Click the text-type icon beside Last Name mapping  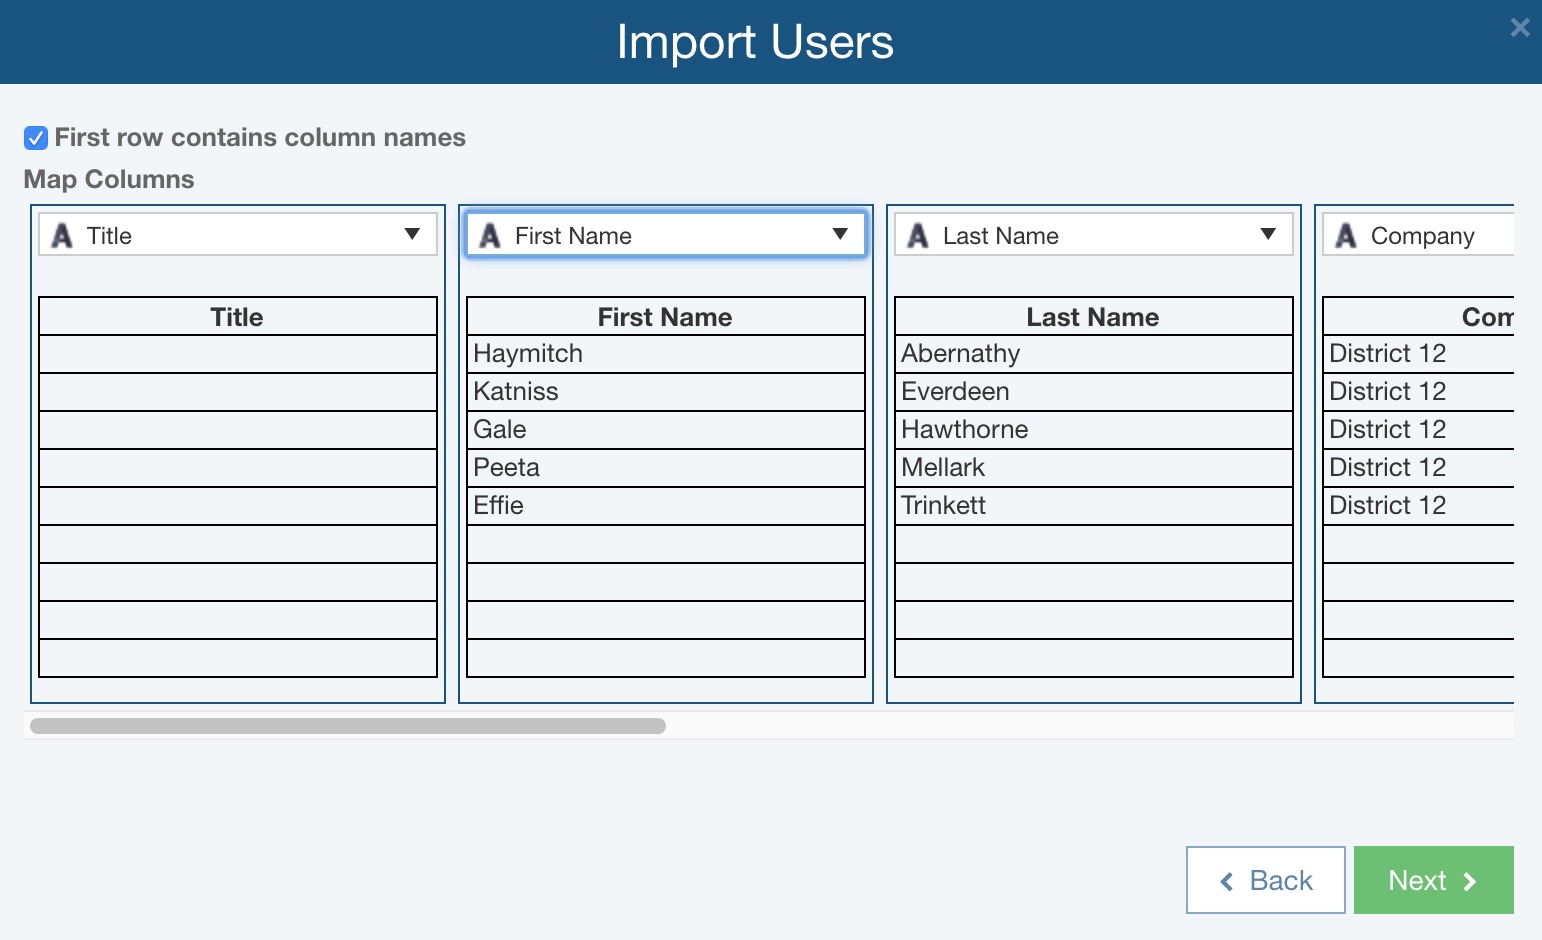[918, 235]
